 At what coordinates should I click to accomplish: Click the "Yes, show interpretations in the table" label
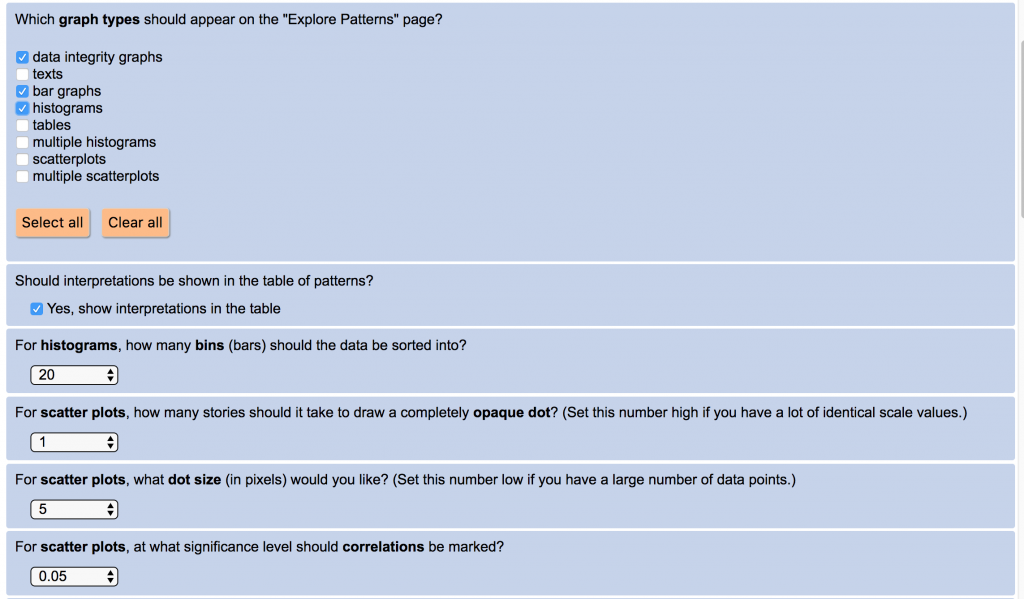163,309
